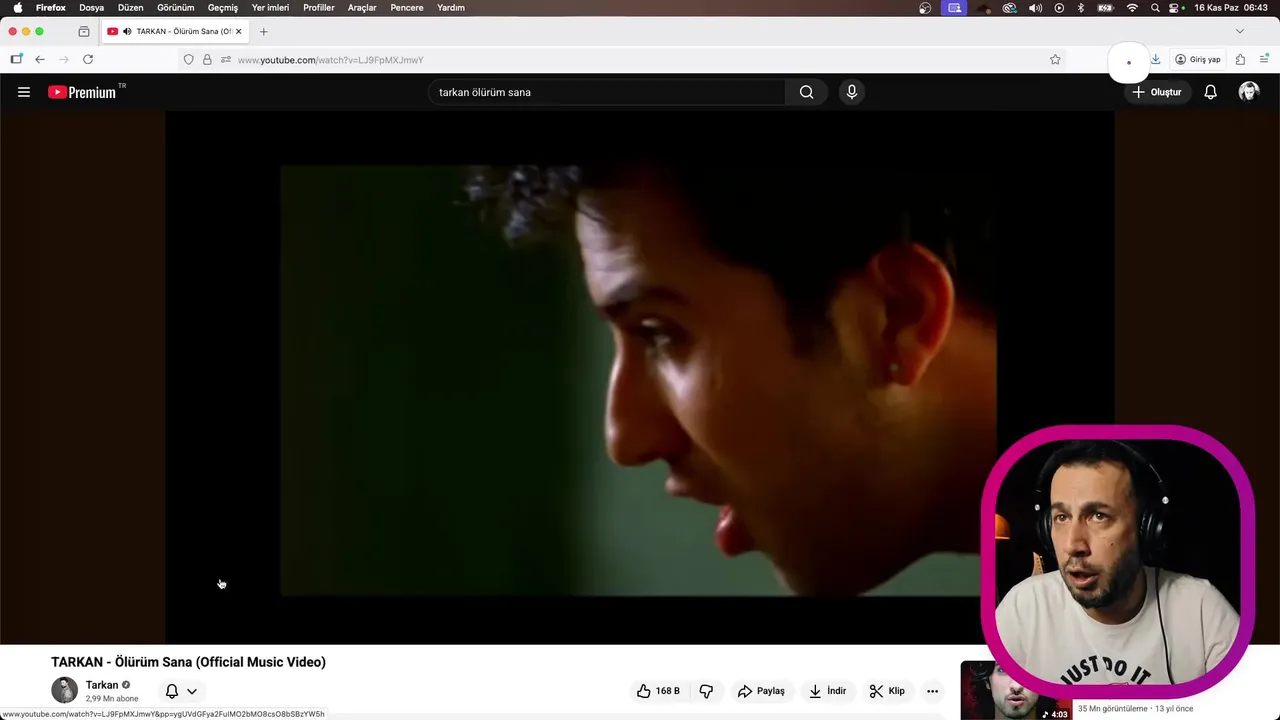Open the Profiller menu
The image size is (1280, 720).
click(319, 8)
